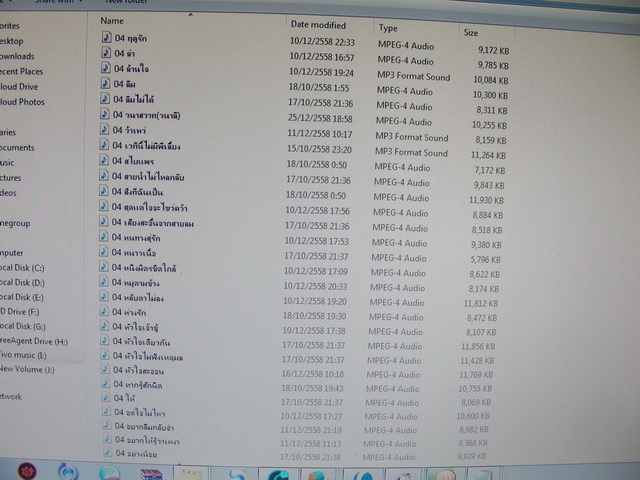Open Local Disk (C:) in sidebar
The width and height of the screenshot is (640, 480).
pos(22,268)
